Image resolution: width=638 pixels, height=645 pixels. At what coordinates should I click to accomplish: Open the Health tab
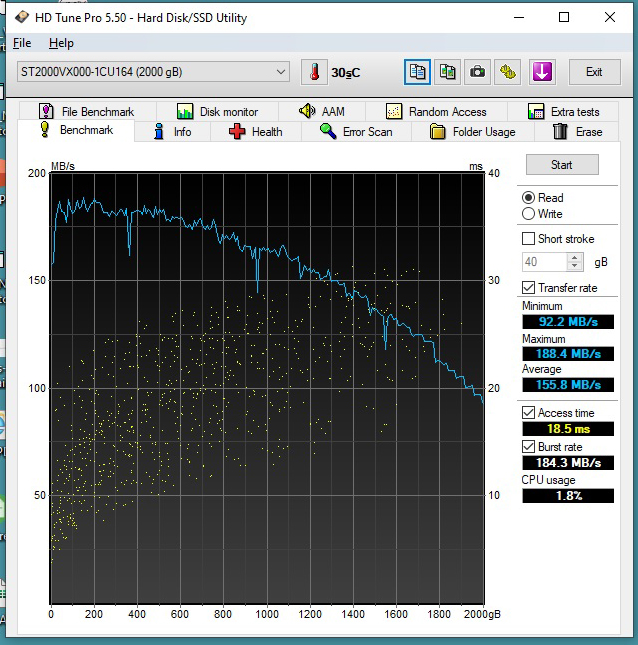[255, 132]
